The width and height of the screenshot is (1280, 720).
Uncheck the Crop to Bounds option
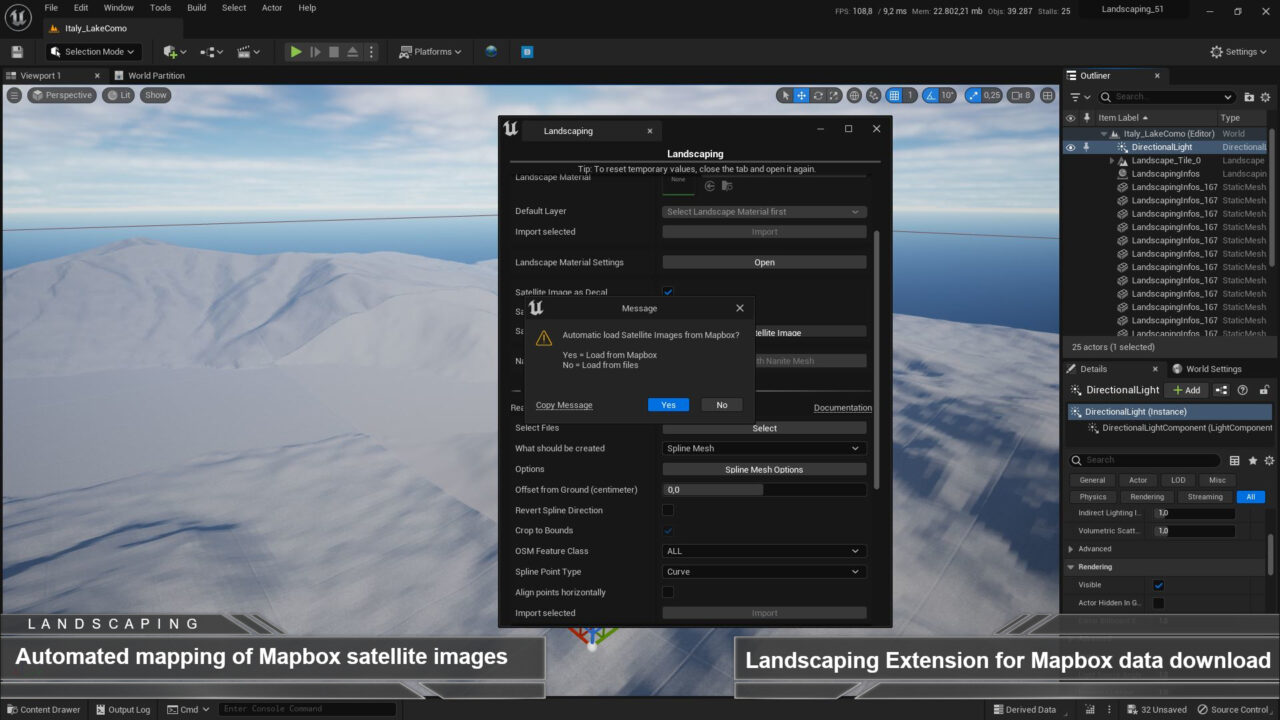pyautogui.click(x=668, y=530)
